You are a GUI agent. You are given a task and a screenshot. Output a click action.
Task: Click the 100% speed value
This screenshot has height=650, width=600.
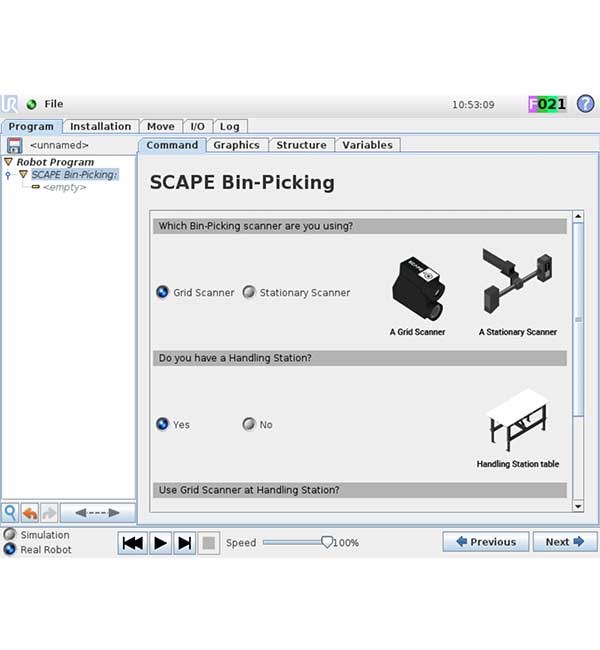(x=346, y=543)
